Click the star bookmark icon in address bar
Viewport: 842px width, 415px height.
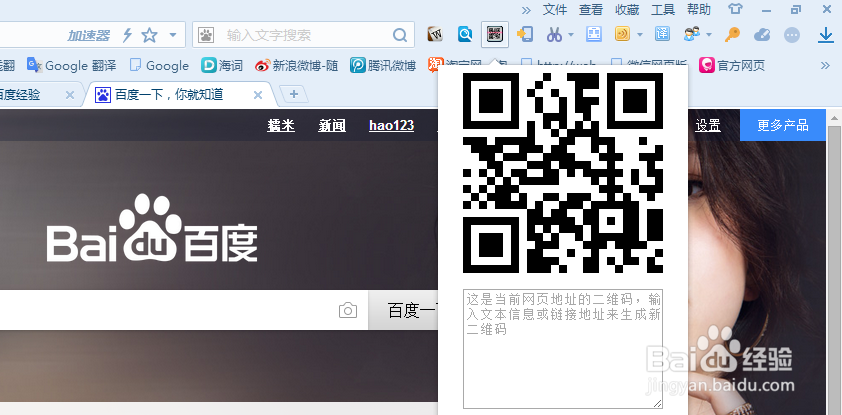pyautogui.click(x=149, y=35)
